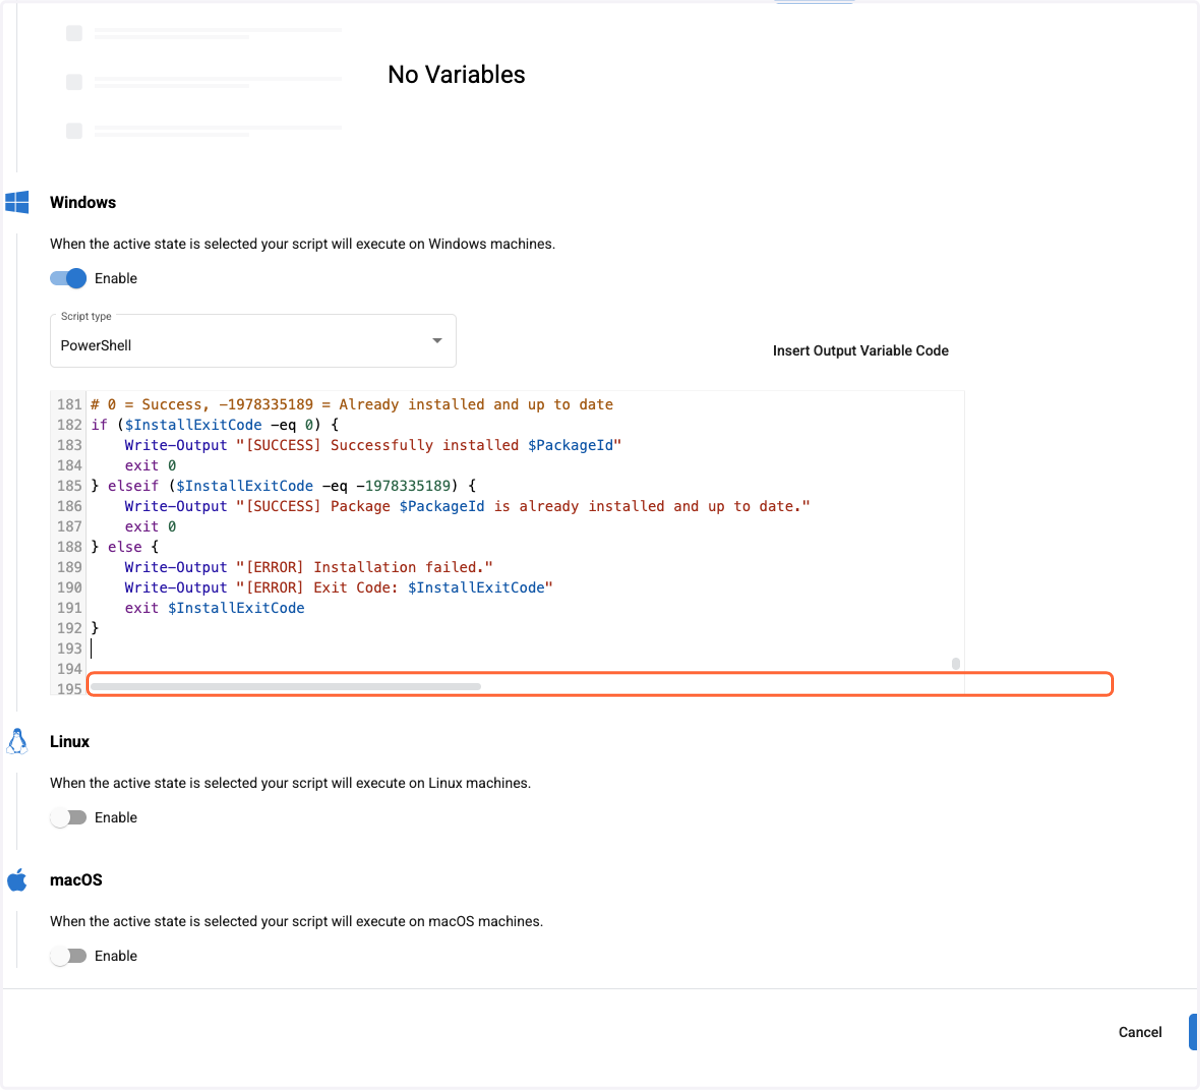Image resolution: width=1200 pixels, height=1090 pixels.
Task: Click the vertical scrollbar thumb in editor
Action: [x=956, y=663]
